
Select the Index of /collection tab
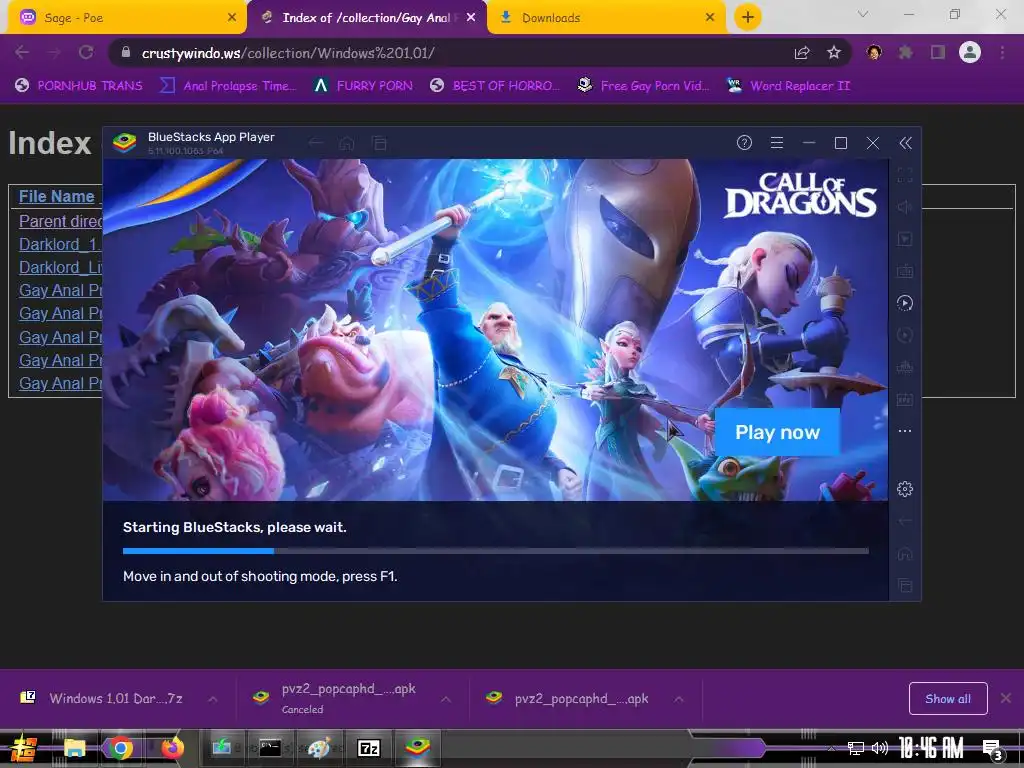coord(366,18)
